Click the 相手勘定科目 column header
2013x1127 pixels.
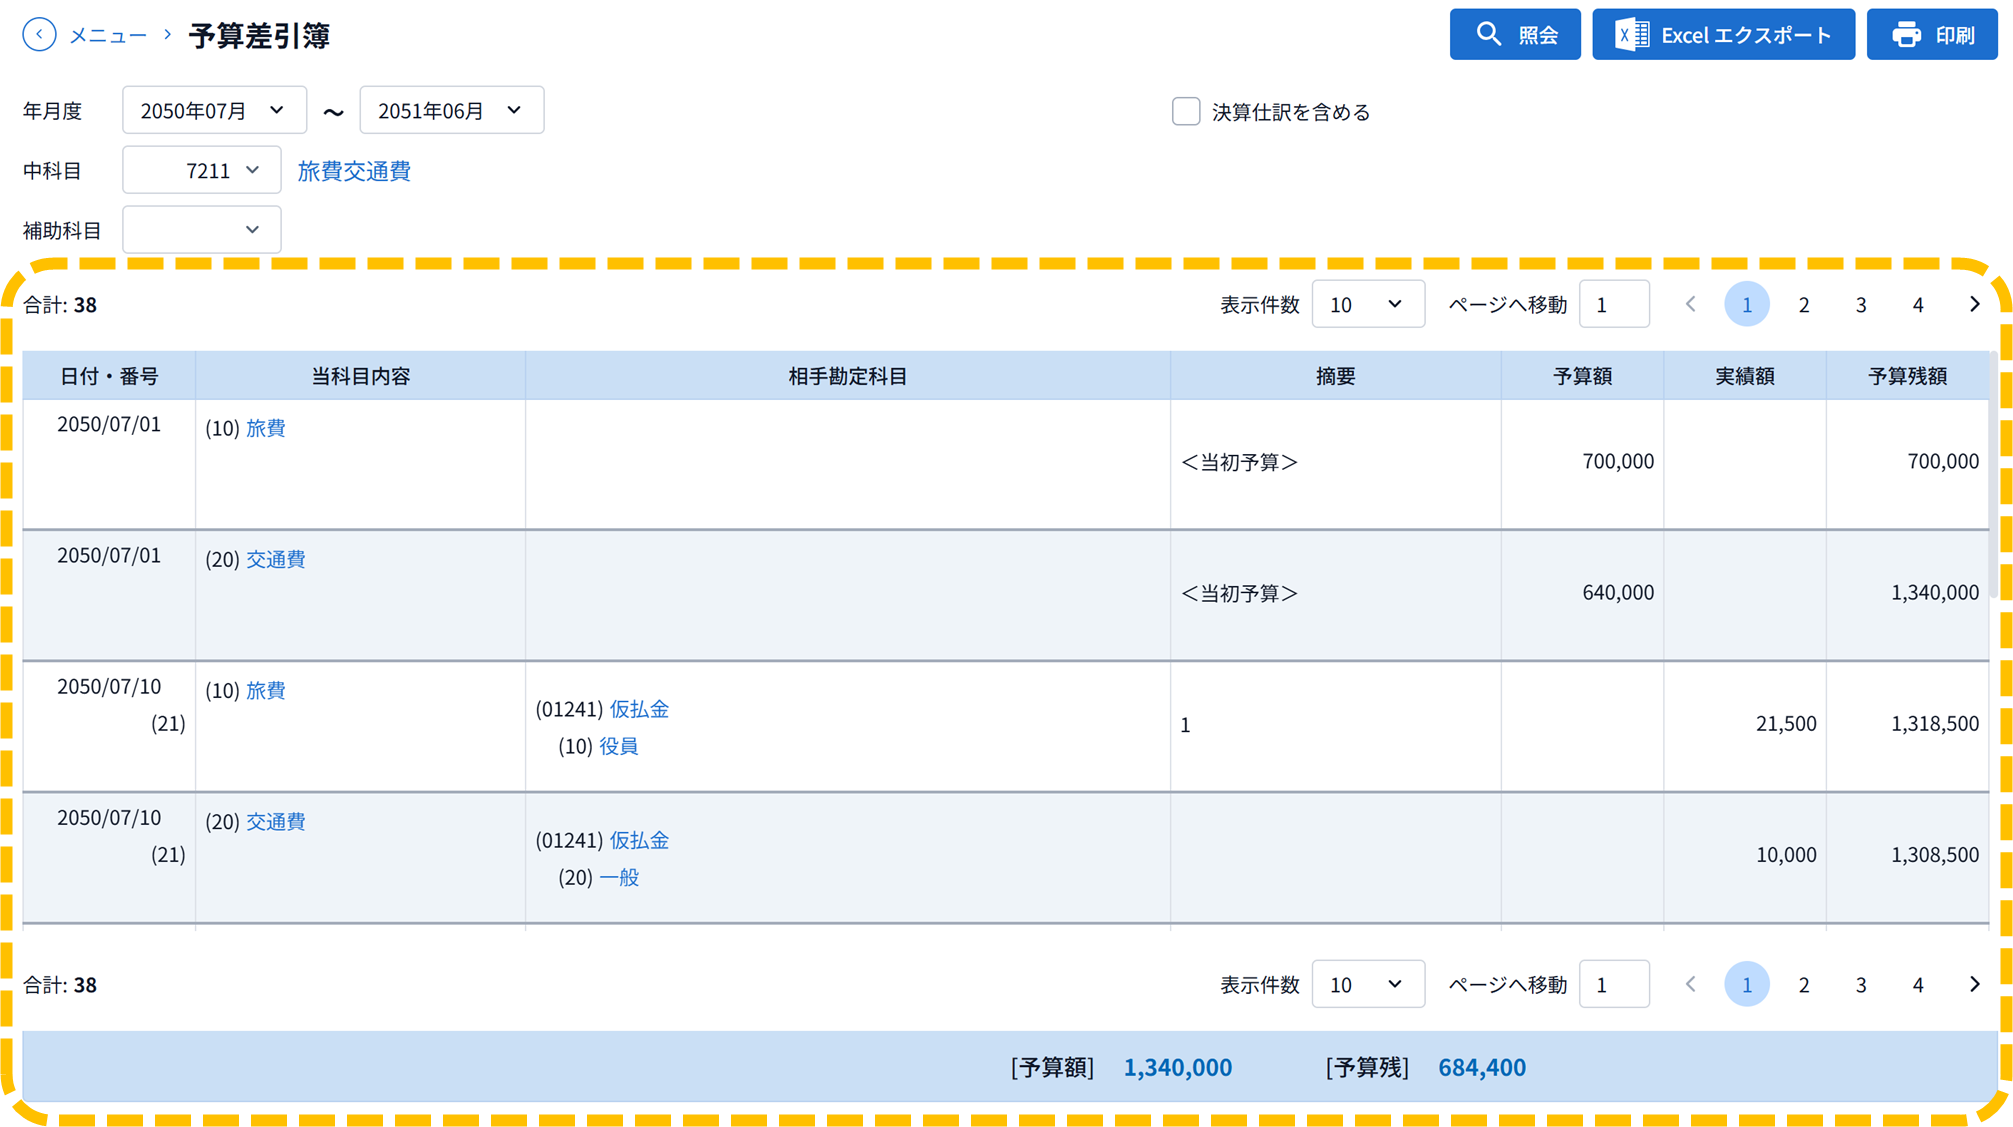848,376
